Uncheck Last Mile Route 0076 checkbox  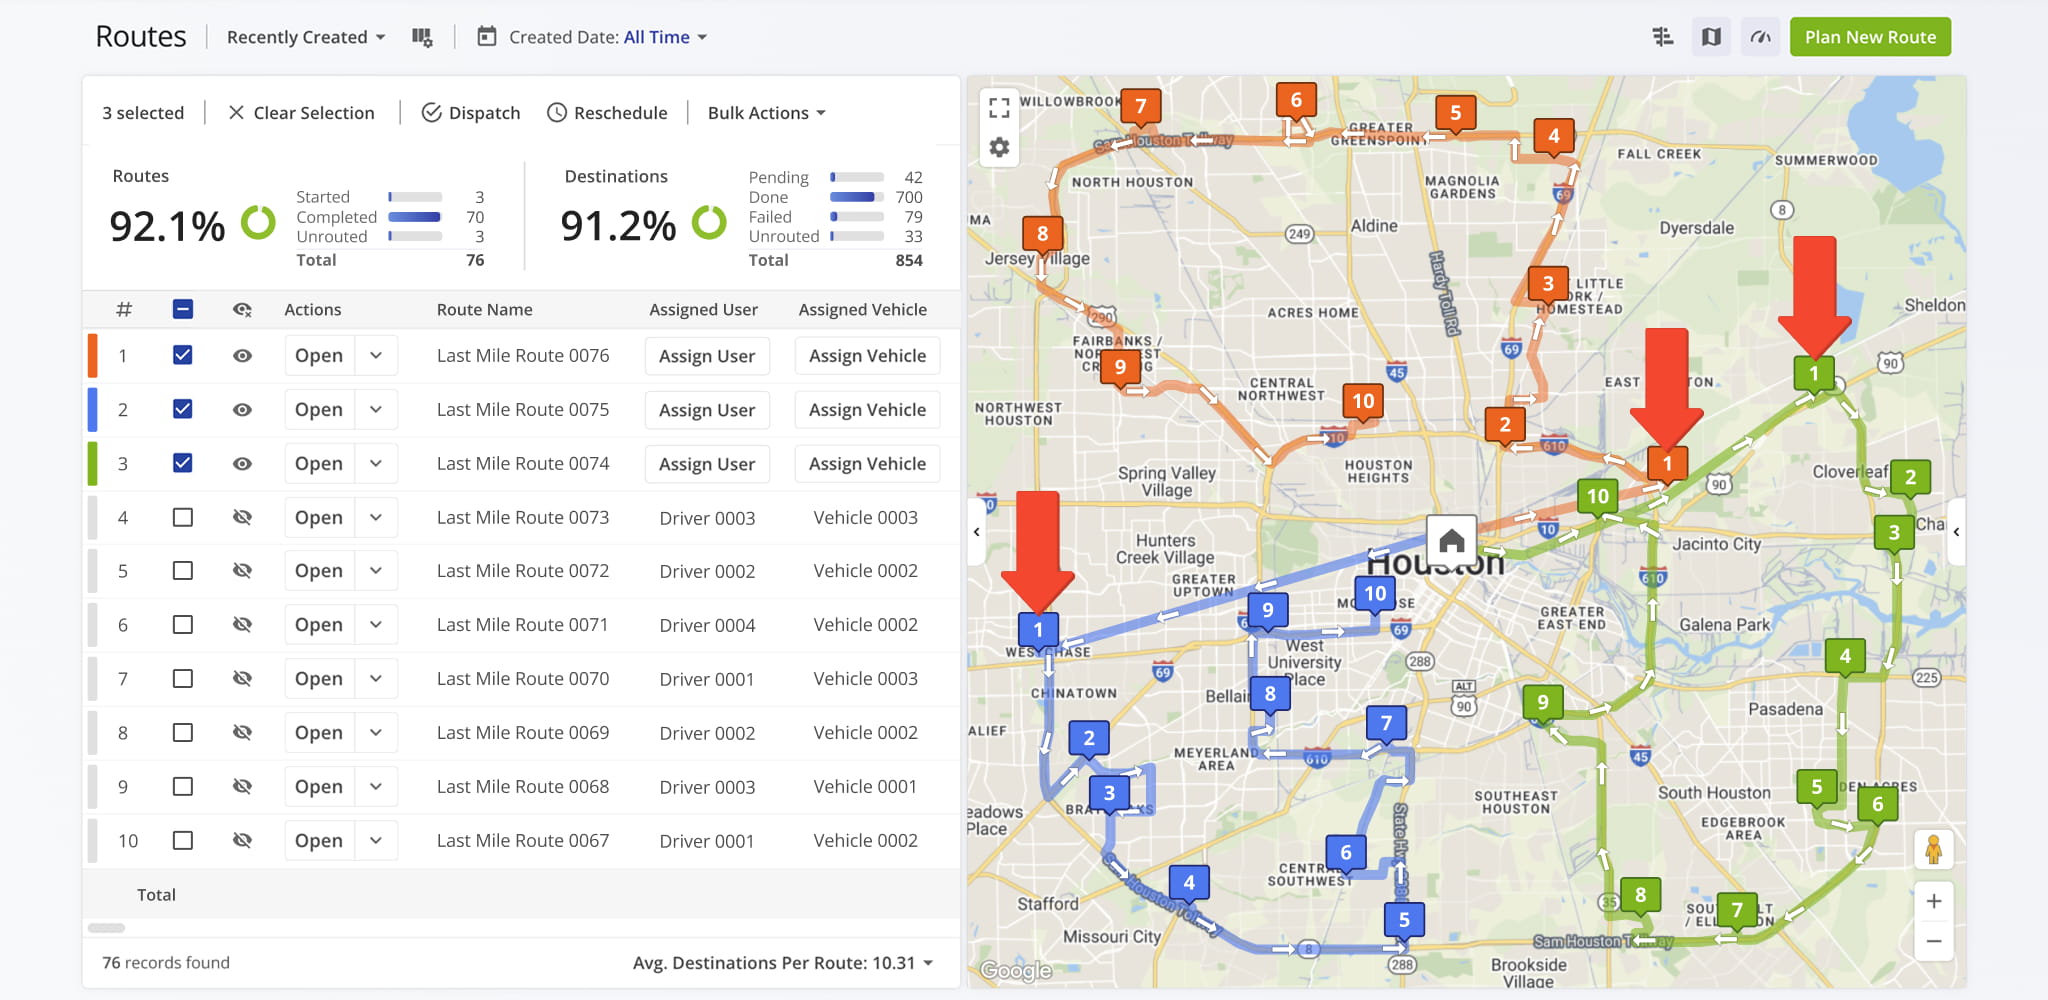coord(183,355)
